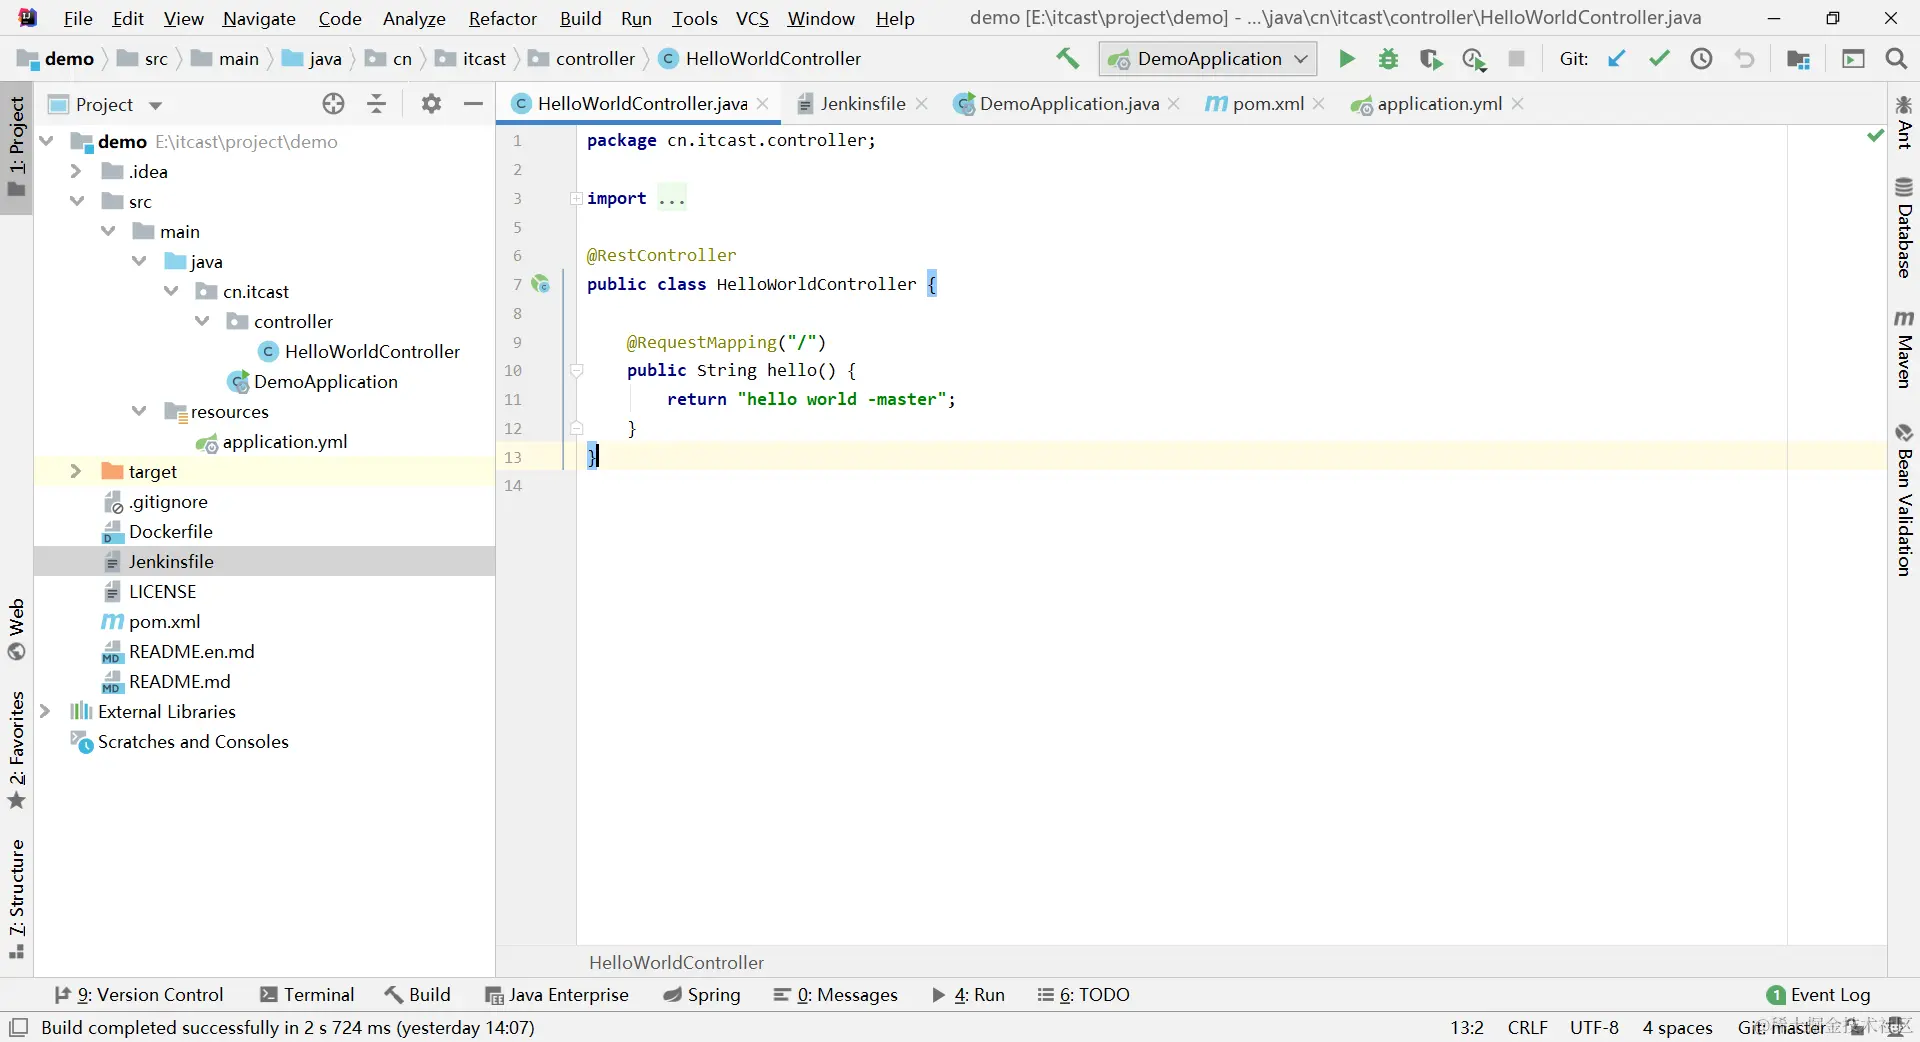Open the Project view selector dropdown
The height and width of the screenshot is (1042, 1920).
coord(104,105)
